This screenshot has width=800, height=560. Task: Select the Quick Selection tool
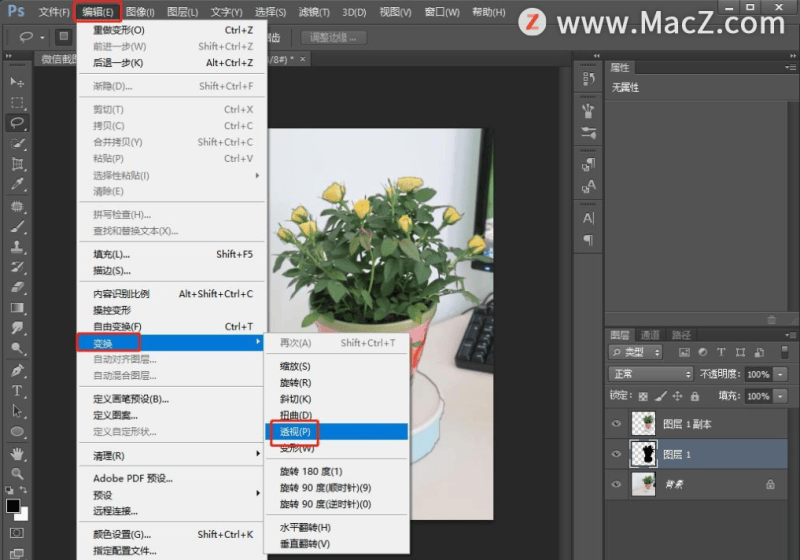17,144
